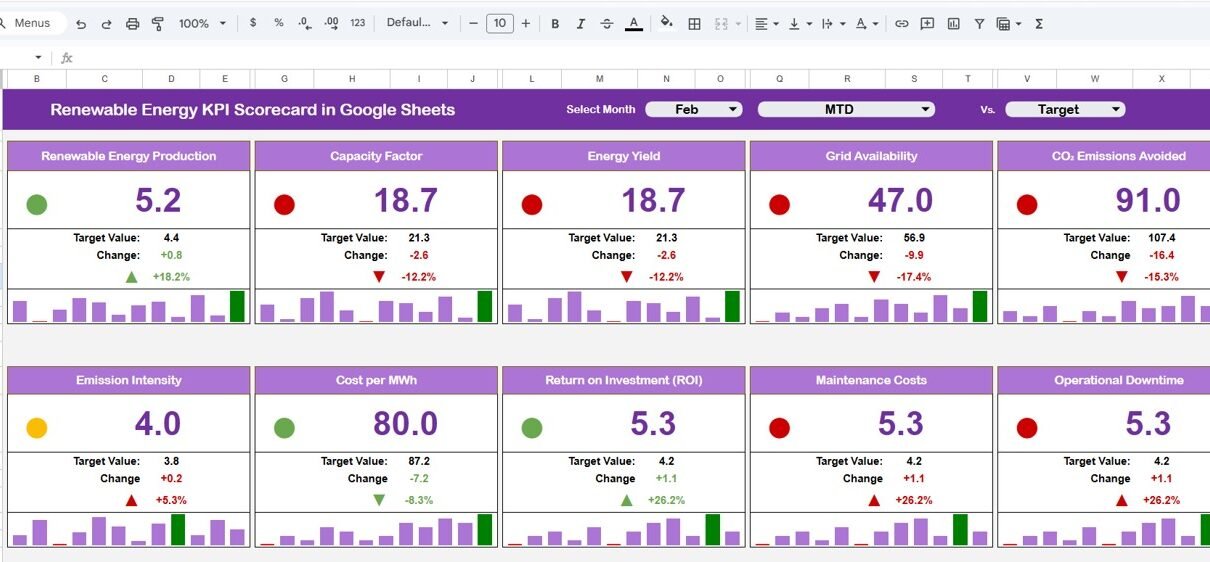The width and height of the screenshot is (1210, 562).
Task: Toggle bold formatting
Action: pyautogui.click(x=555, y=23)
